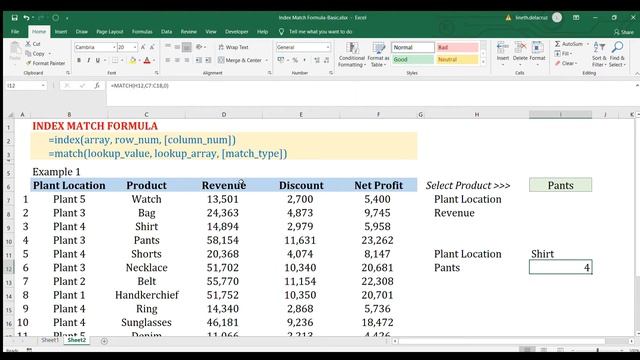This screenshot has height=360, width=640.
Task: Decrease the font size
Action: tap(152, 47)
